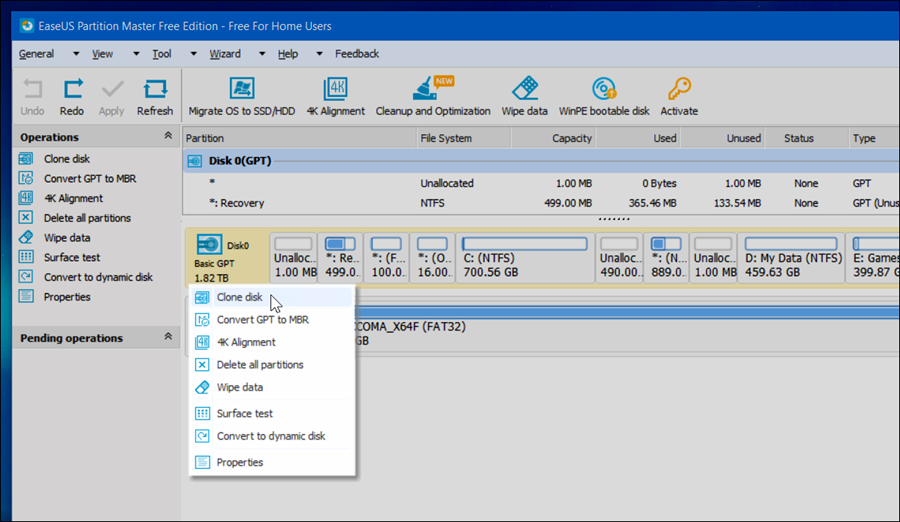Screen dimensions: 900x522
Task: Collapse the Operations panel
Action: [x=168, y=137]
